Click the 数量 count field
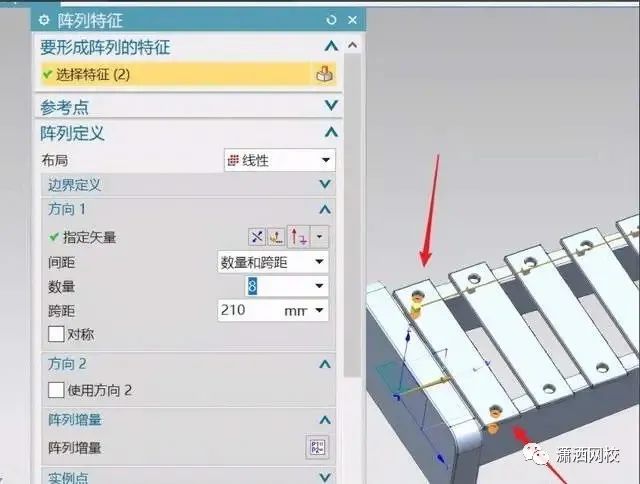The image size is (640, 484). pos(286,286)
